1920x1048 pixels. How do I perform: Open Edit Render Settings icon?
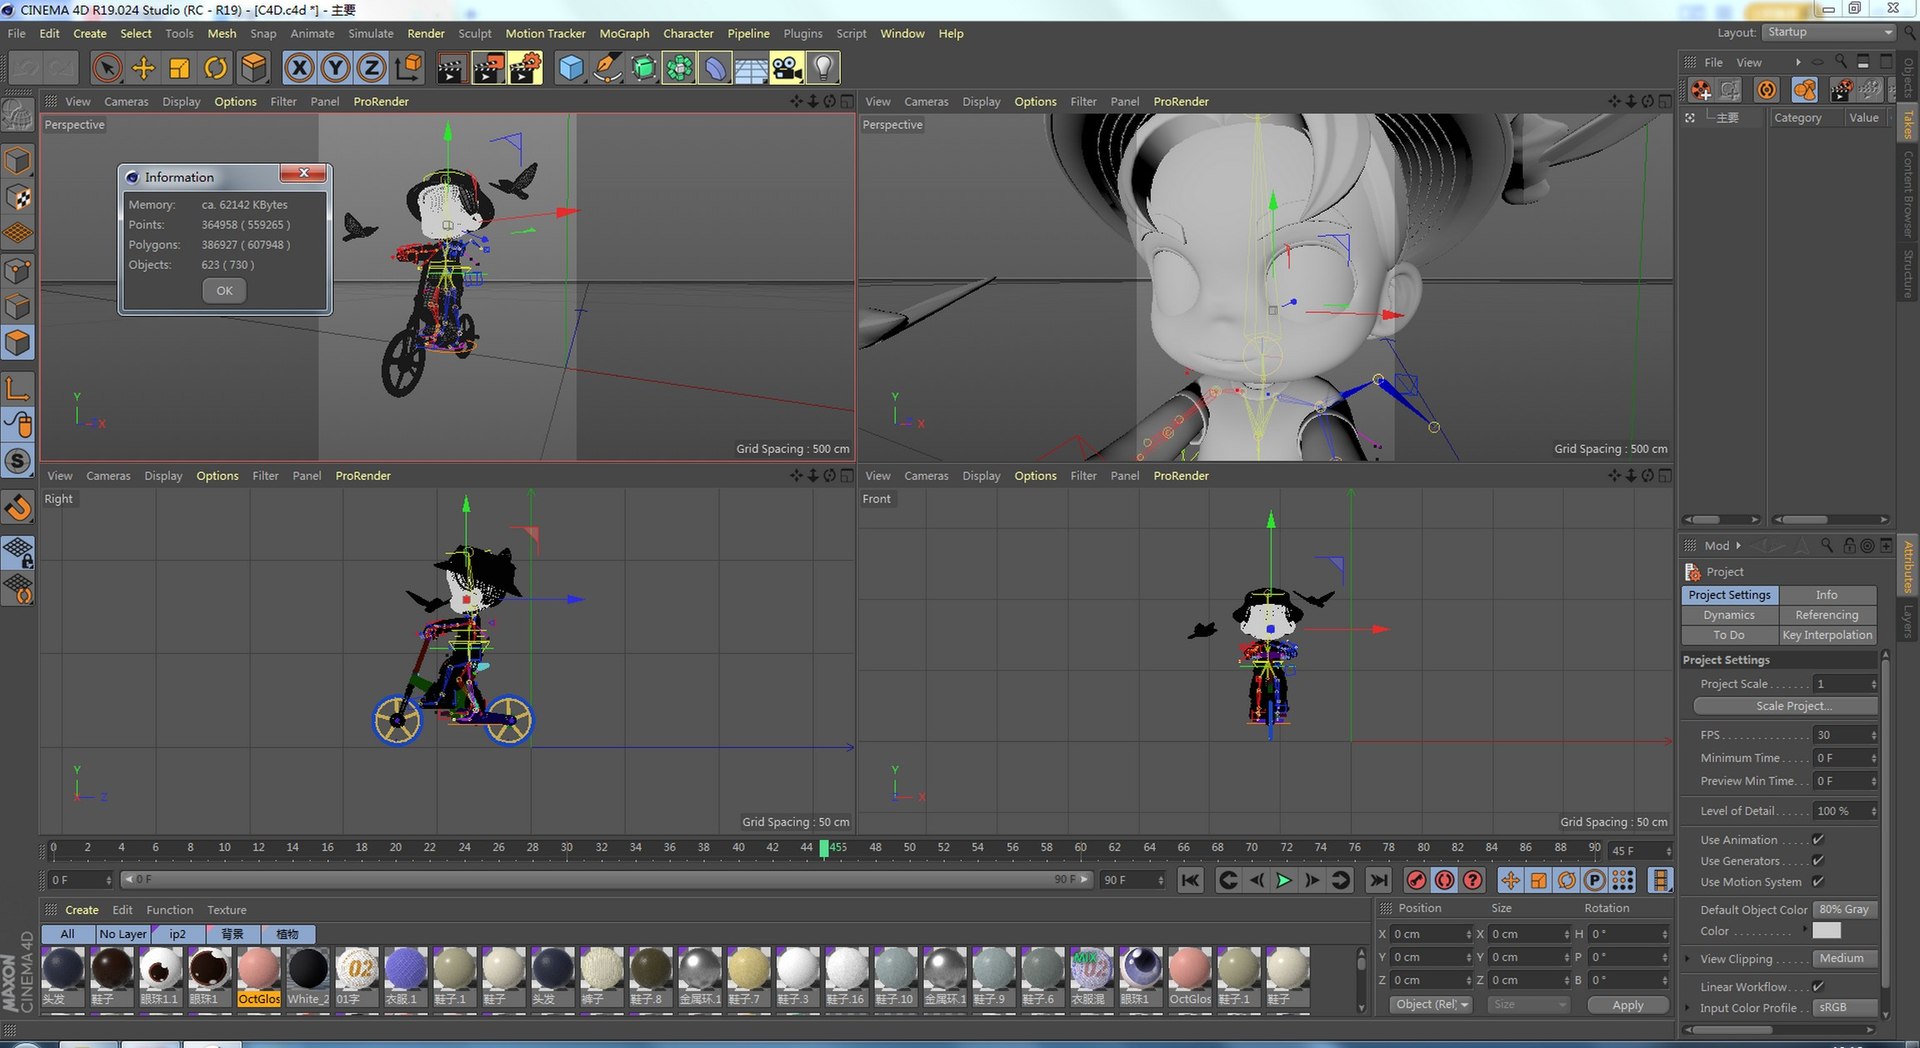[525, 68]
